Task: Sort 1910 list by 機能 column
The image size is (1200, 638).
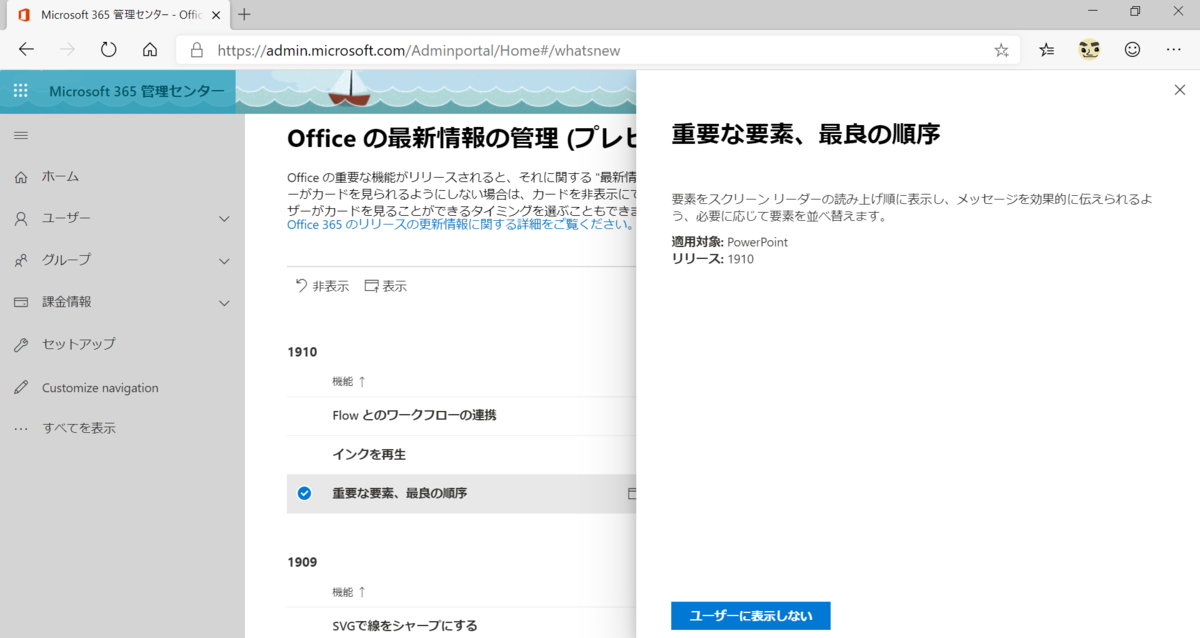Action: point(349,382)
